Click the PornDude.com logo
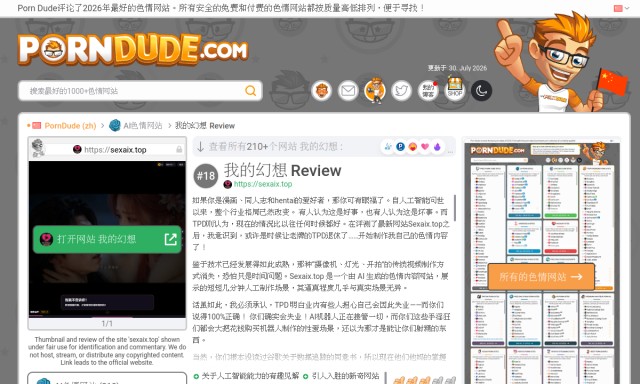640x384 pixels. coord(133,49)
